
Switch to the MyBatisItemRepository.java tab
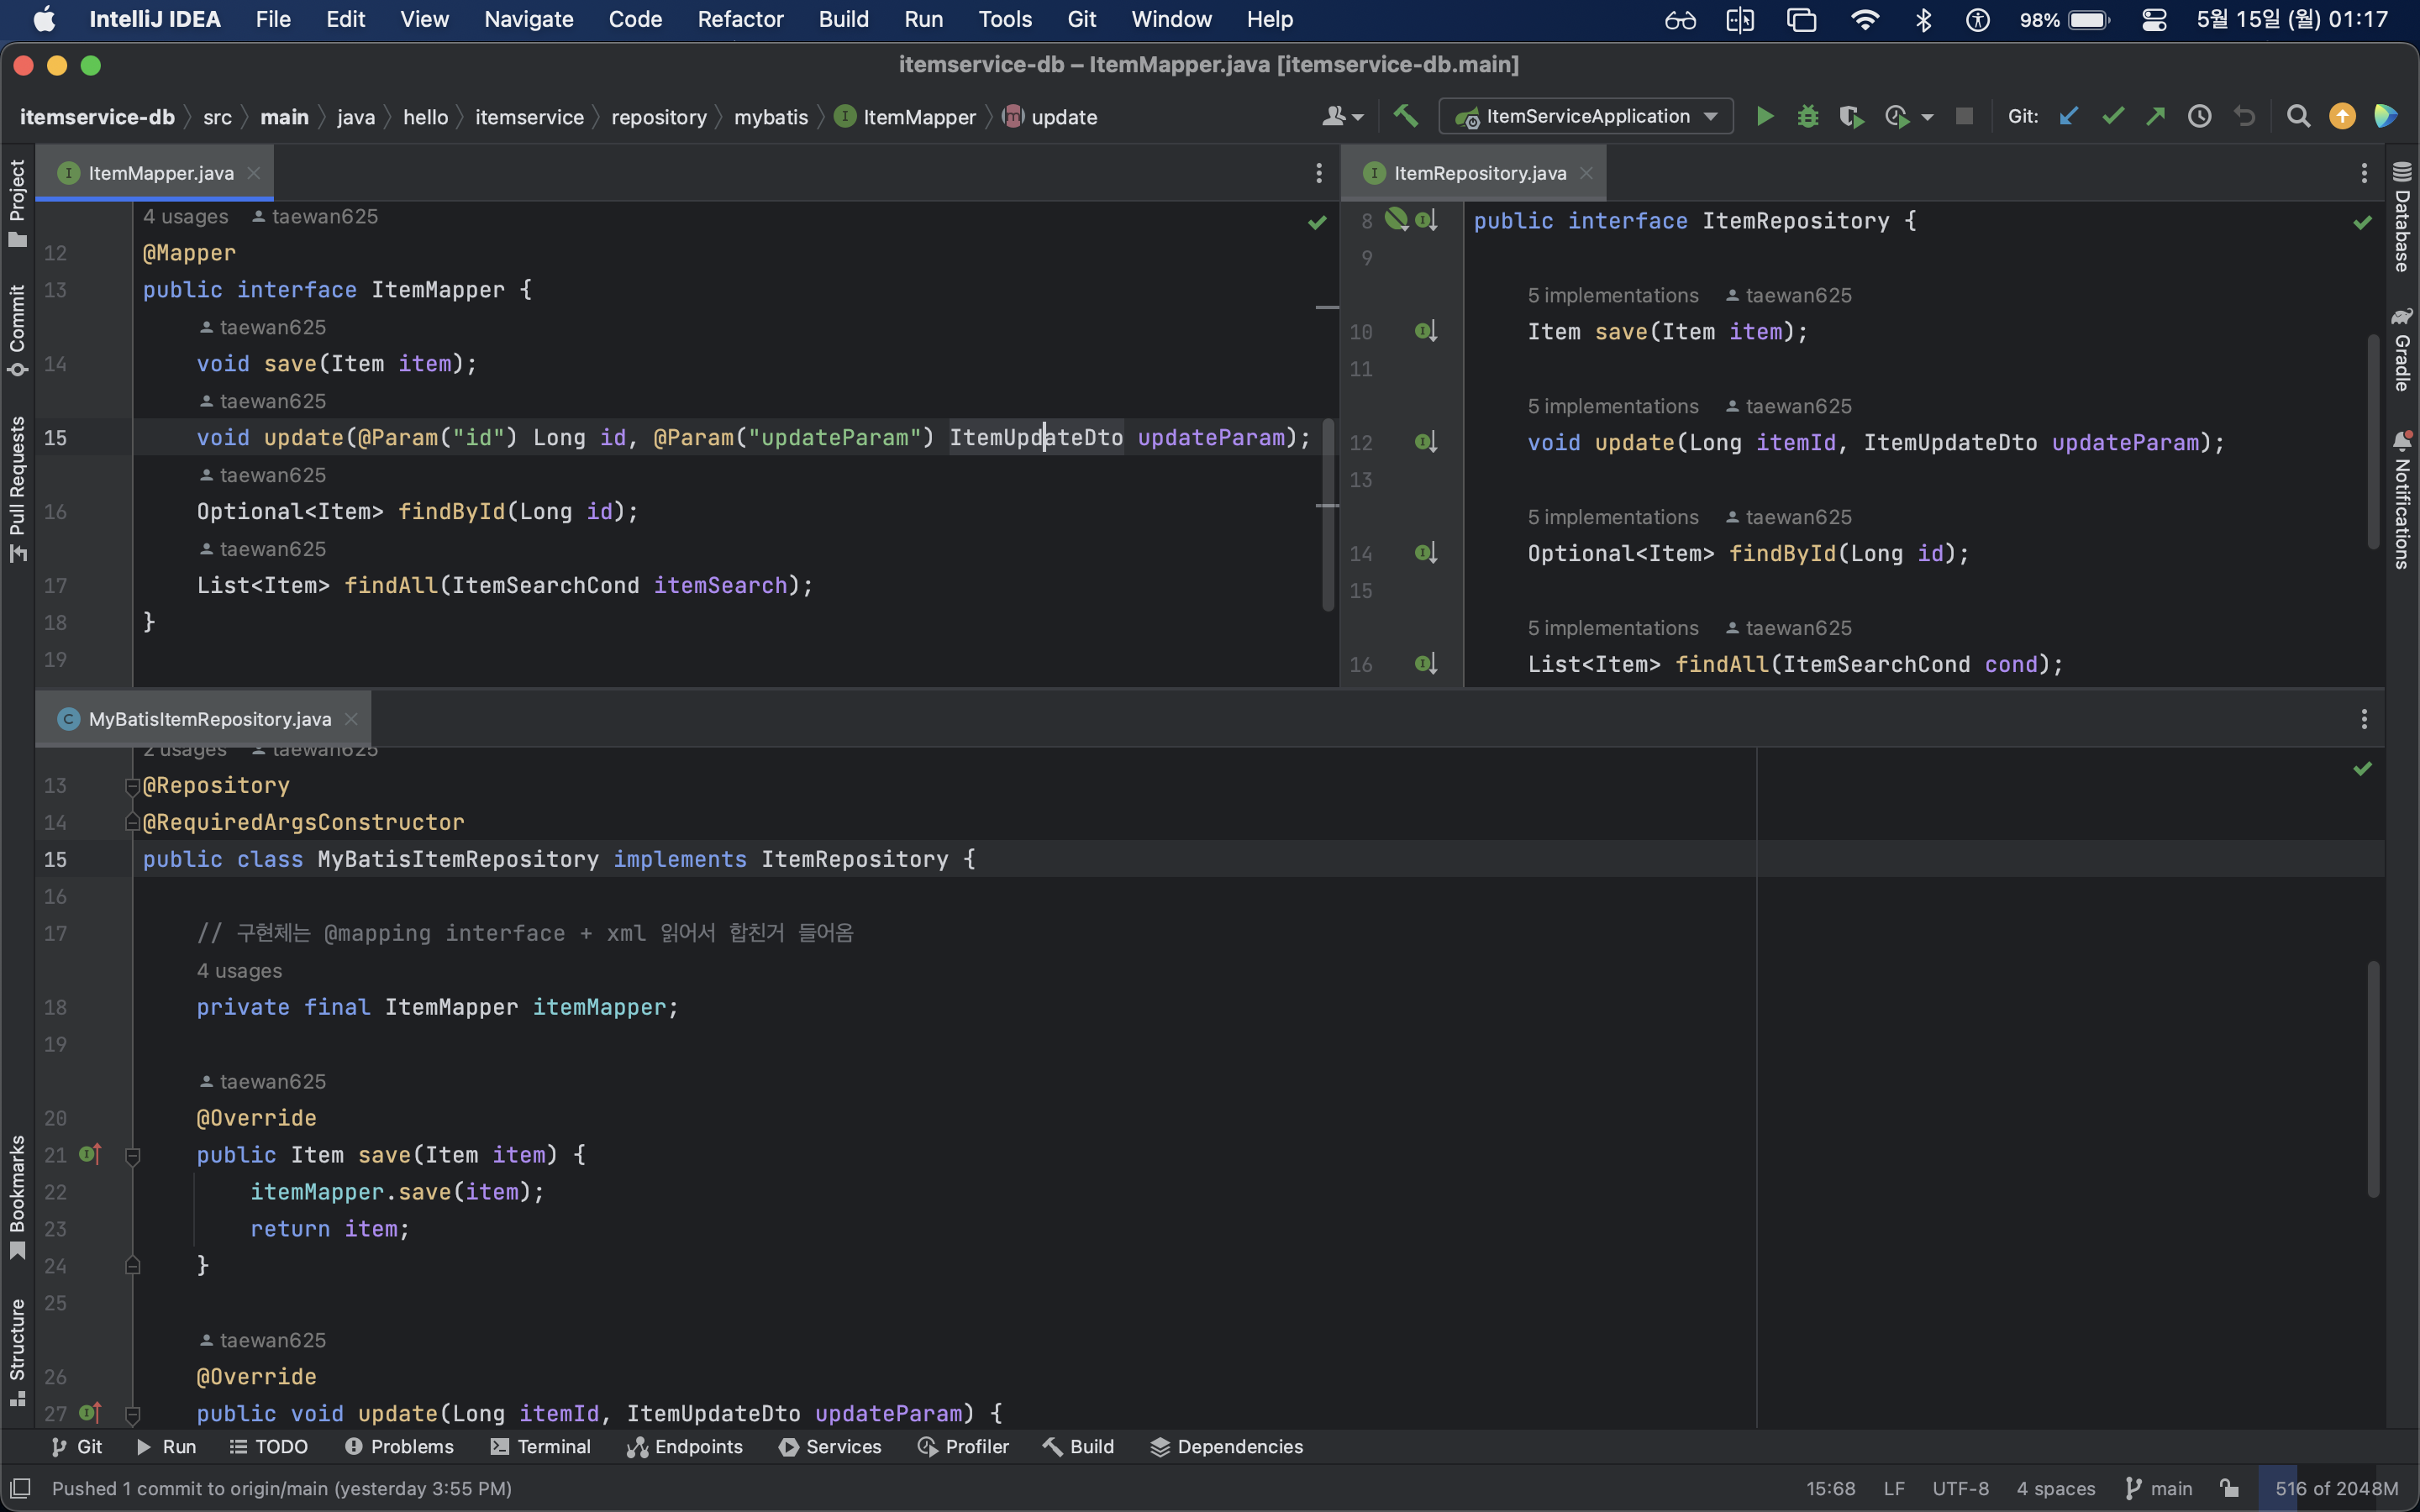(209, 719)
